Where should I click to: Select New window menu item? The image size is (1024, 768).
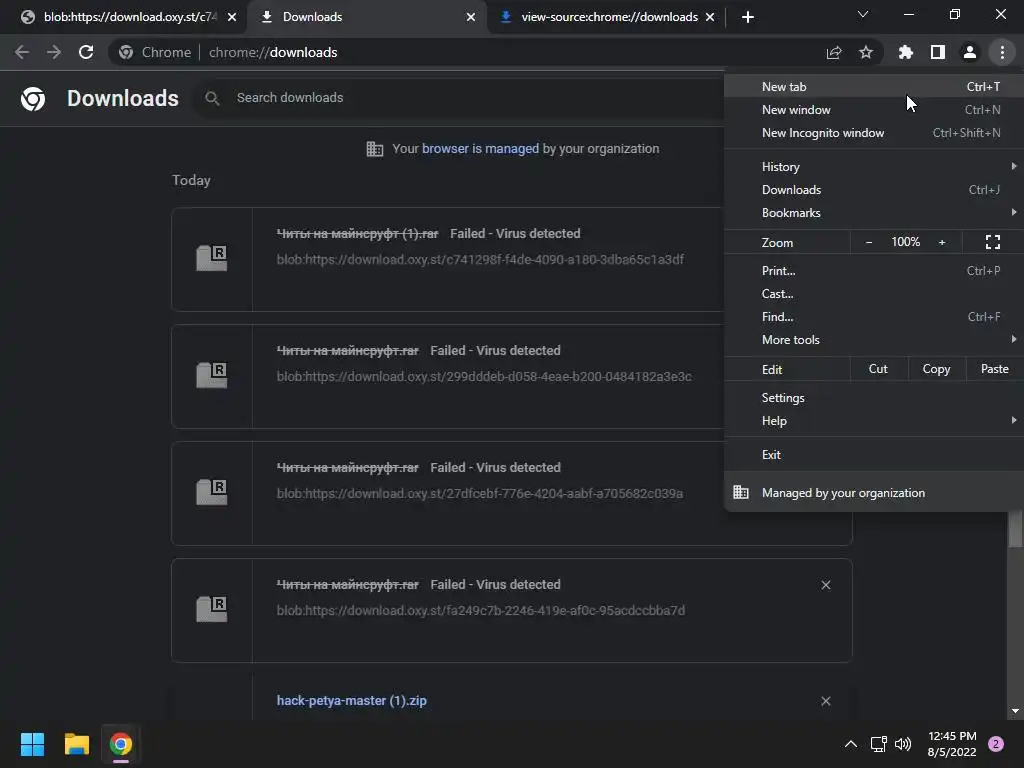[x=874, y=110]
